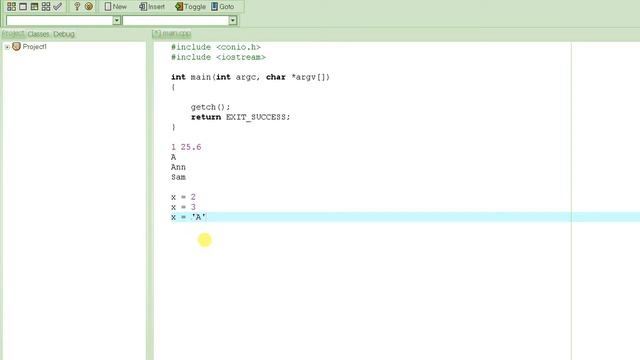Click the New toolbar button
The width and height of the screenshot is (640, 360).
pos(116,7)
